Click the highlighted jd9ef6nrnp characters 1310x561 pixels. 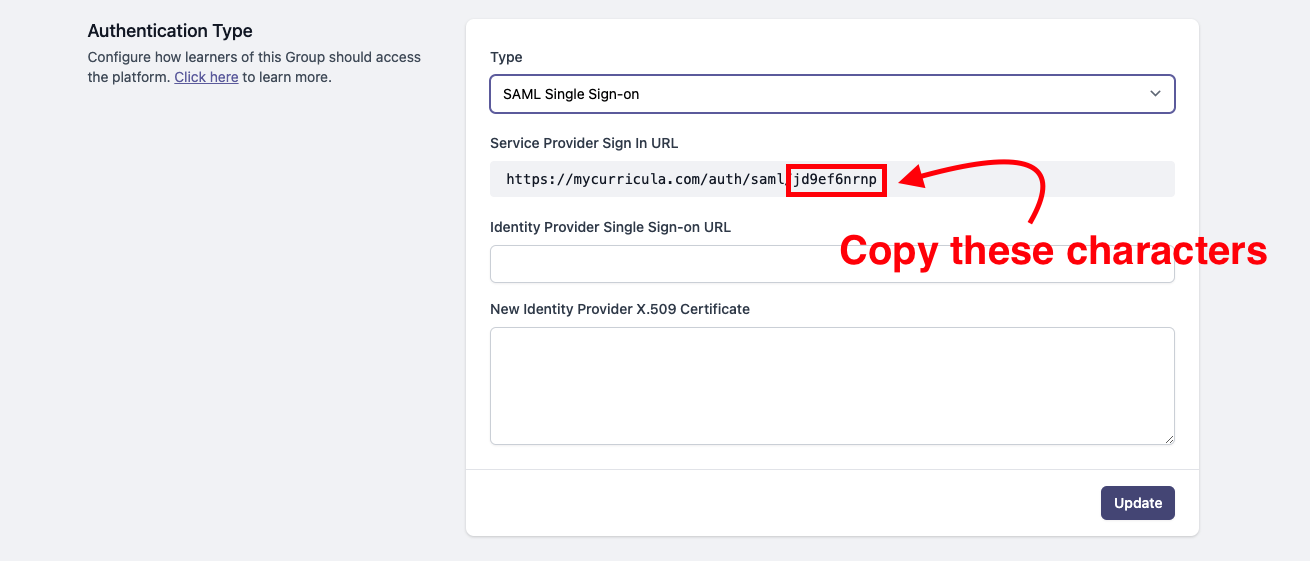(836, 180)
